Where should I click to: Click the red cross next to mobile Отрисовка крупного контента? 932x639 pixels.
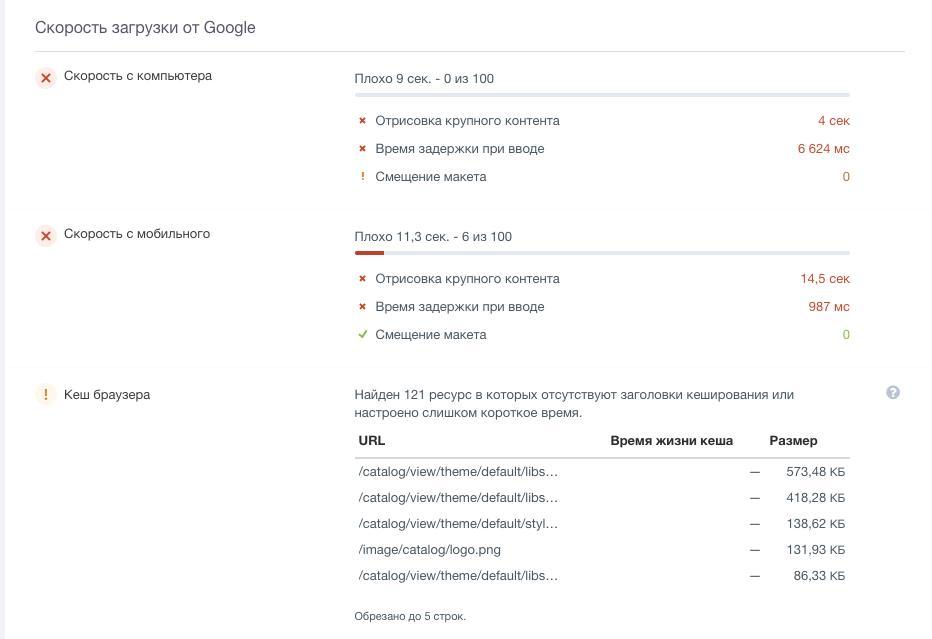point(362,279)
